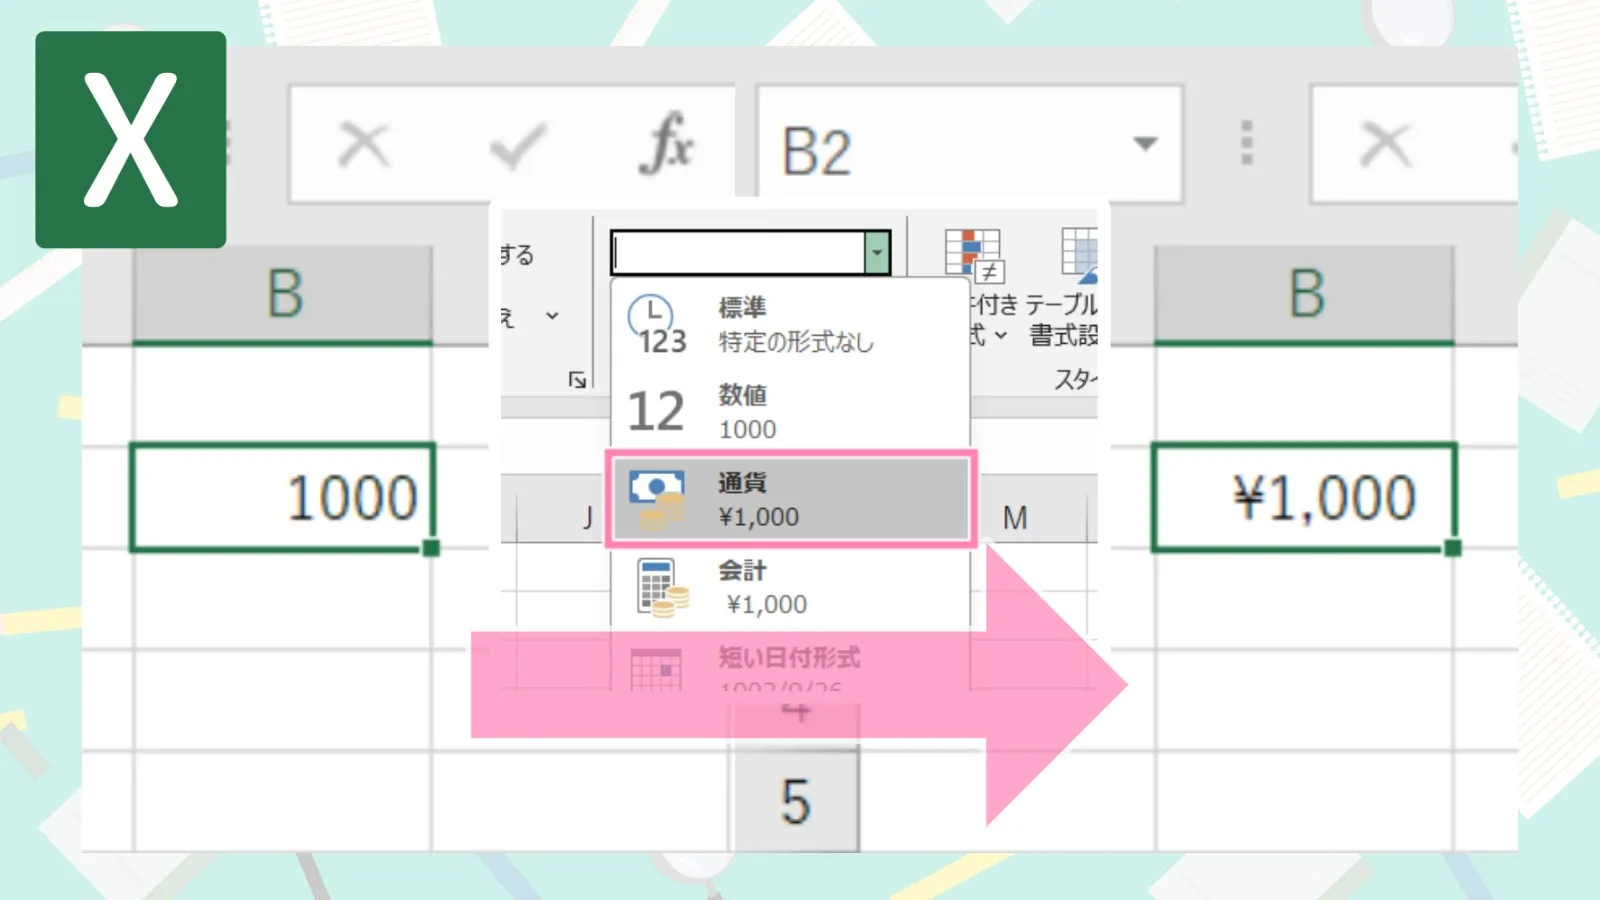The width and height of the screenshot is (1600, 900).
Task: Select the cell containing 1000
Action: (x=283, y=497)
